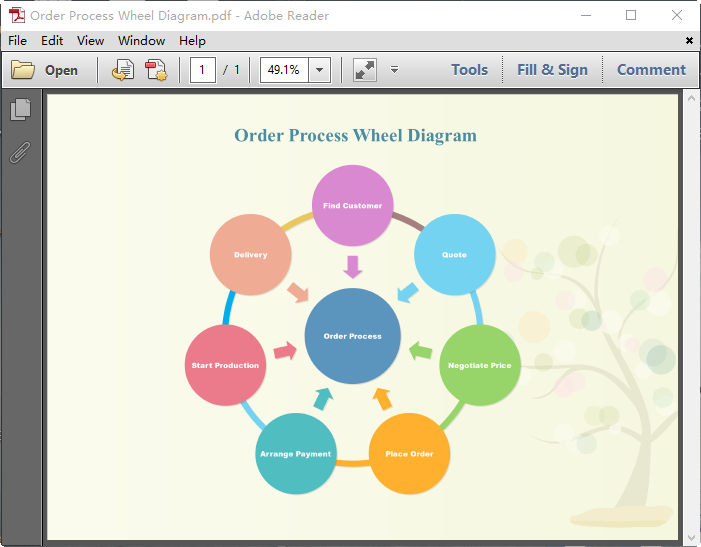Click the convert/export PDF online icon

tap(122, 70)
